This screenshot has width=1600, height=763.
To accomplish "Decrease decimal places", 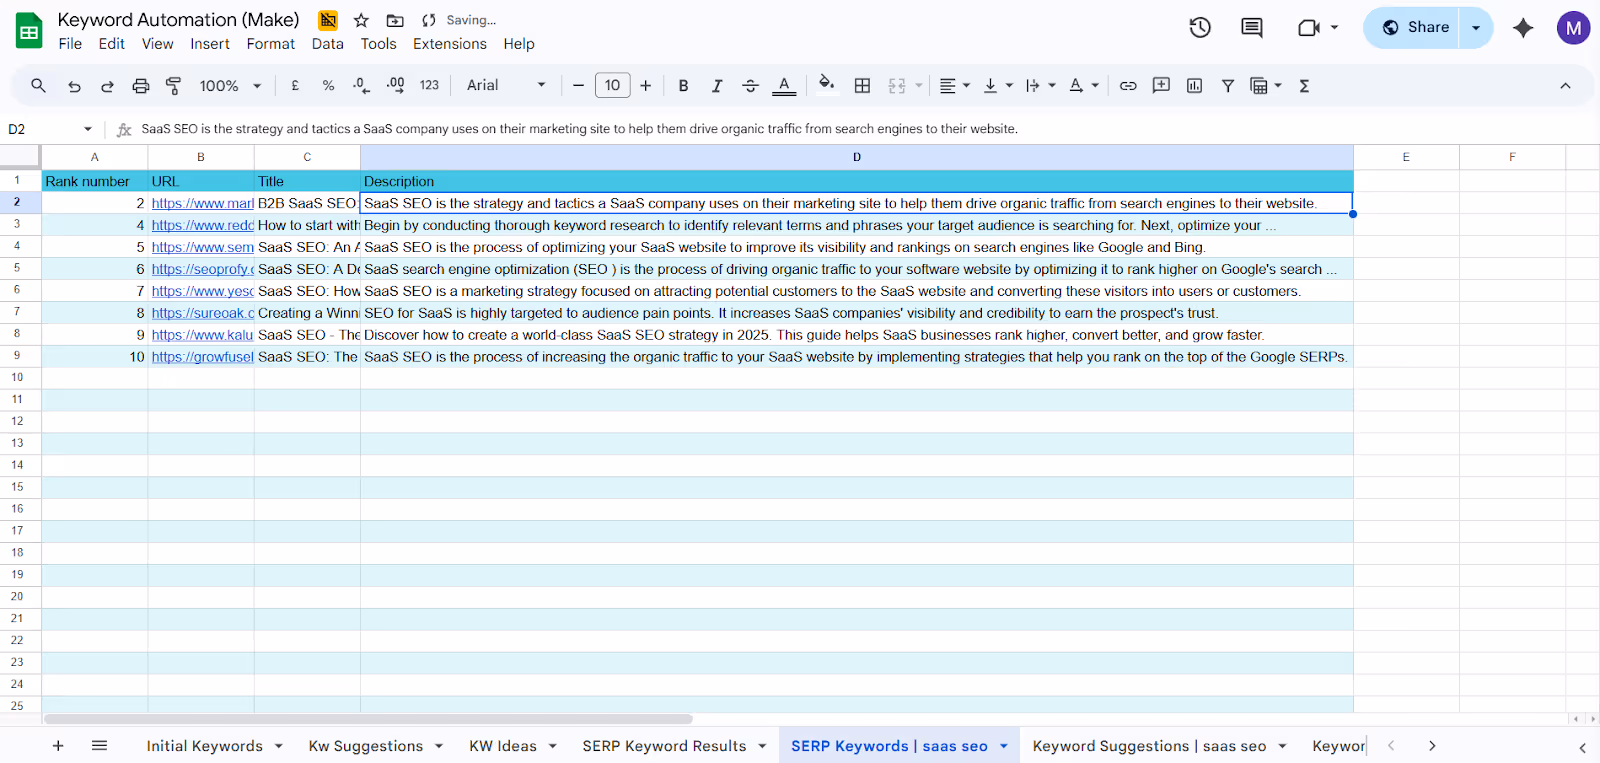I will point(362,86).
